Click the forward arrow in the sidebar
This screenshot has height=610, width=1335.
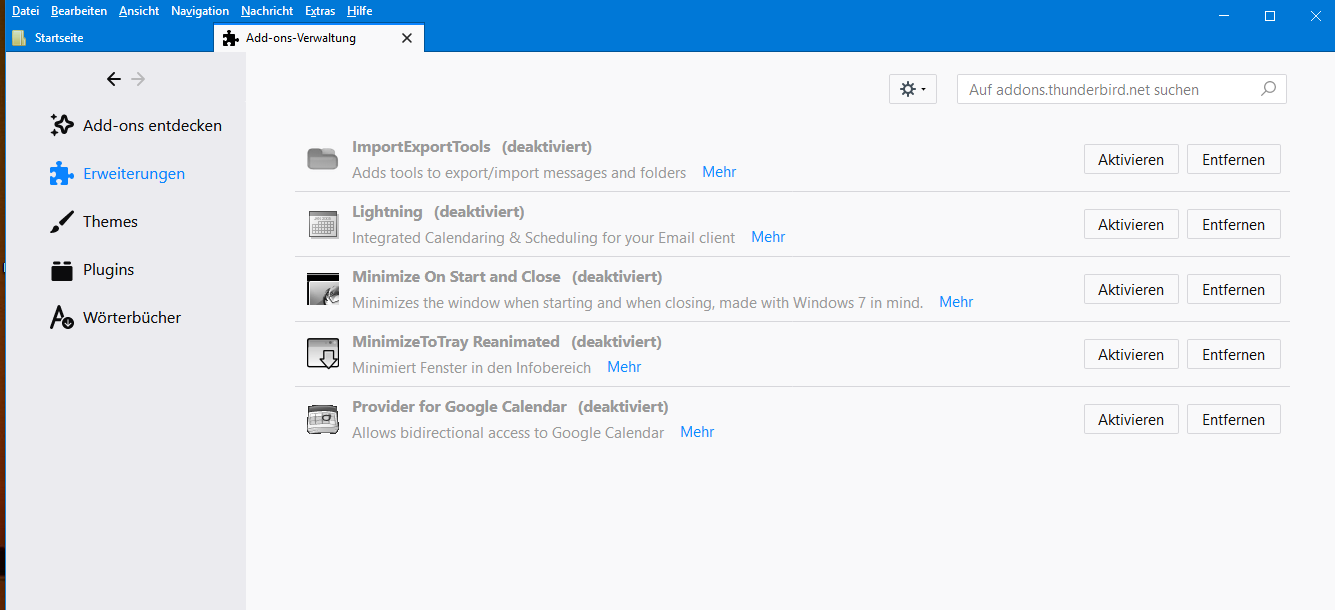138,79
